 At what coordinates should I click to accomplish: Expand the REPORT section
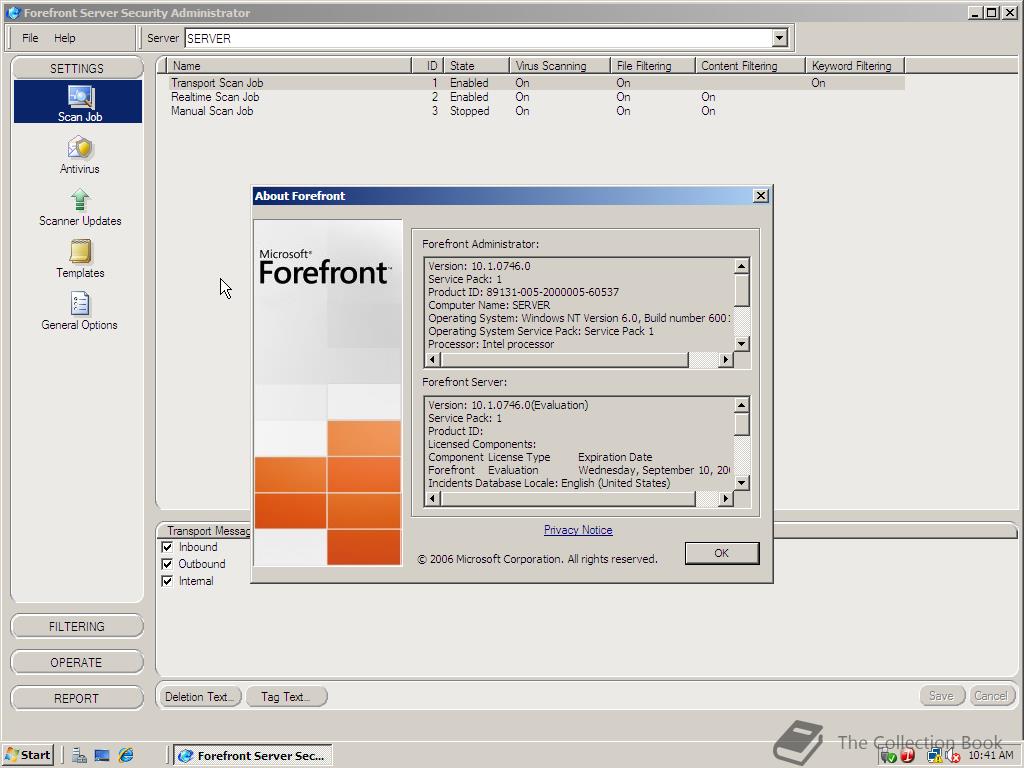pos(77,698)
